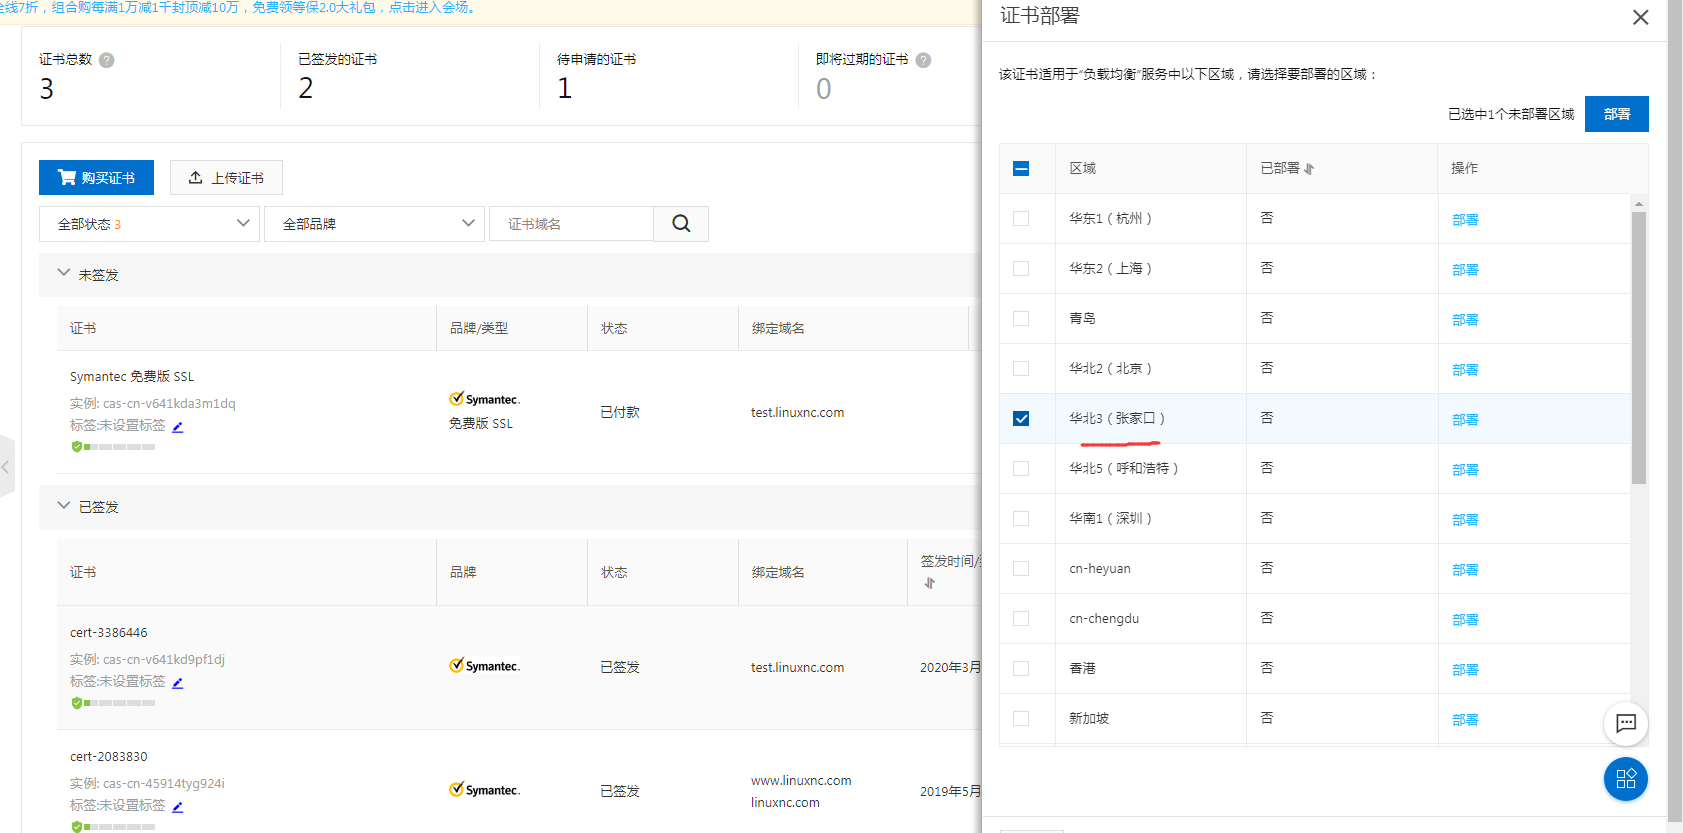
Task: Expand the collapsed left sidebar arrow
Action: pyautogui.click(x=6, y=466)
